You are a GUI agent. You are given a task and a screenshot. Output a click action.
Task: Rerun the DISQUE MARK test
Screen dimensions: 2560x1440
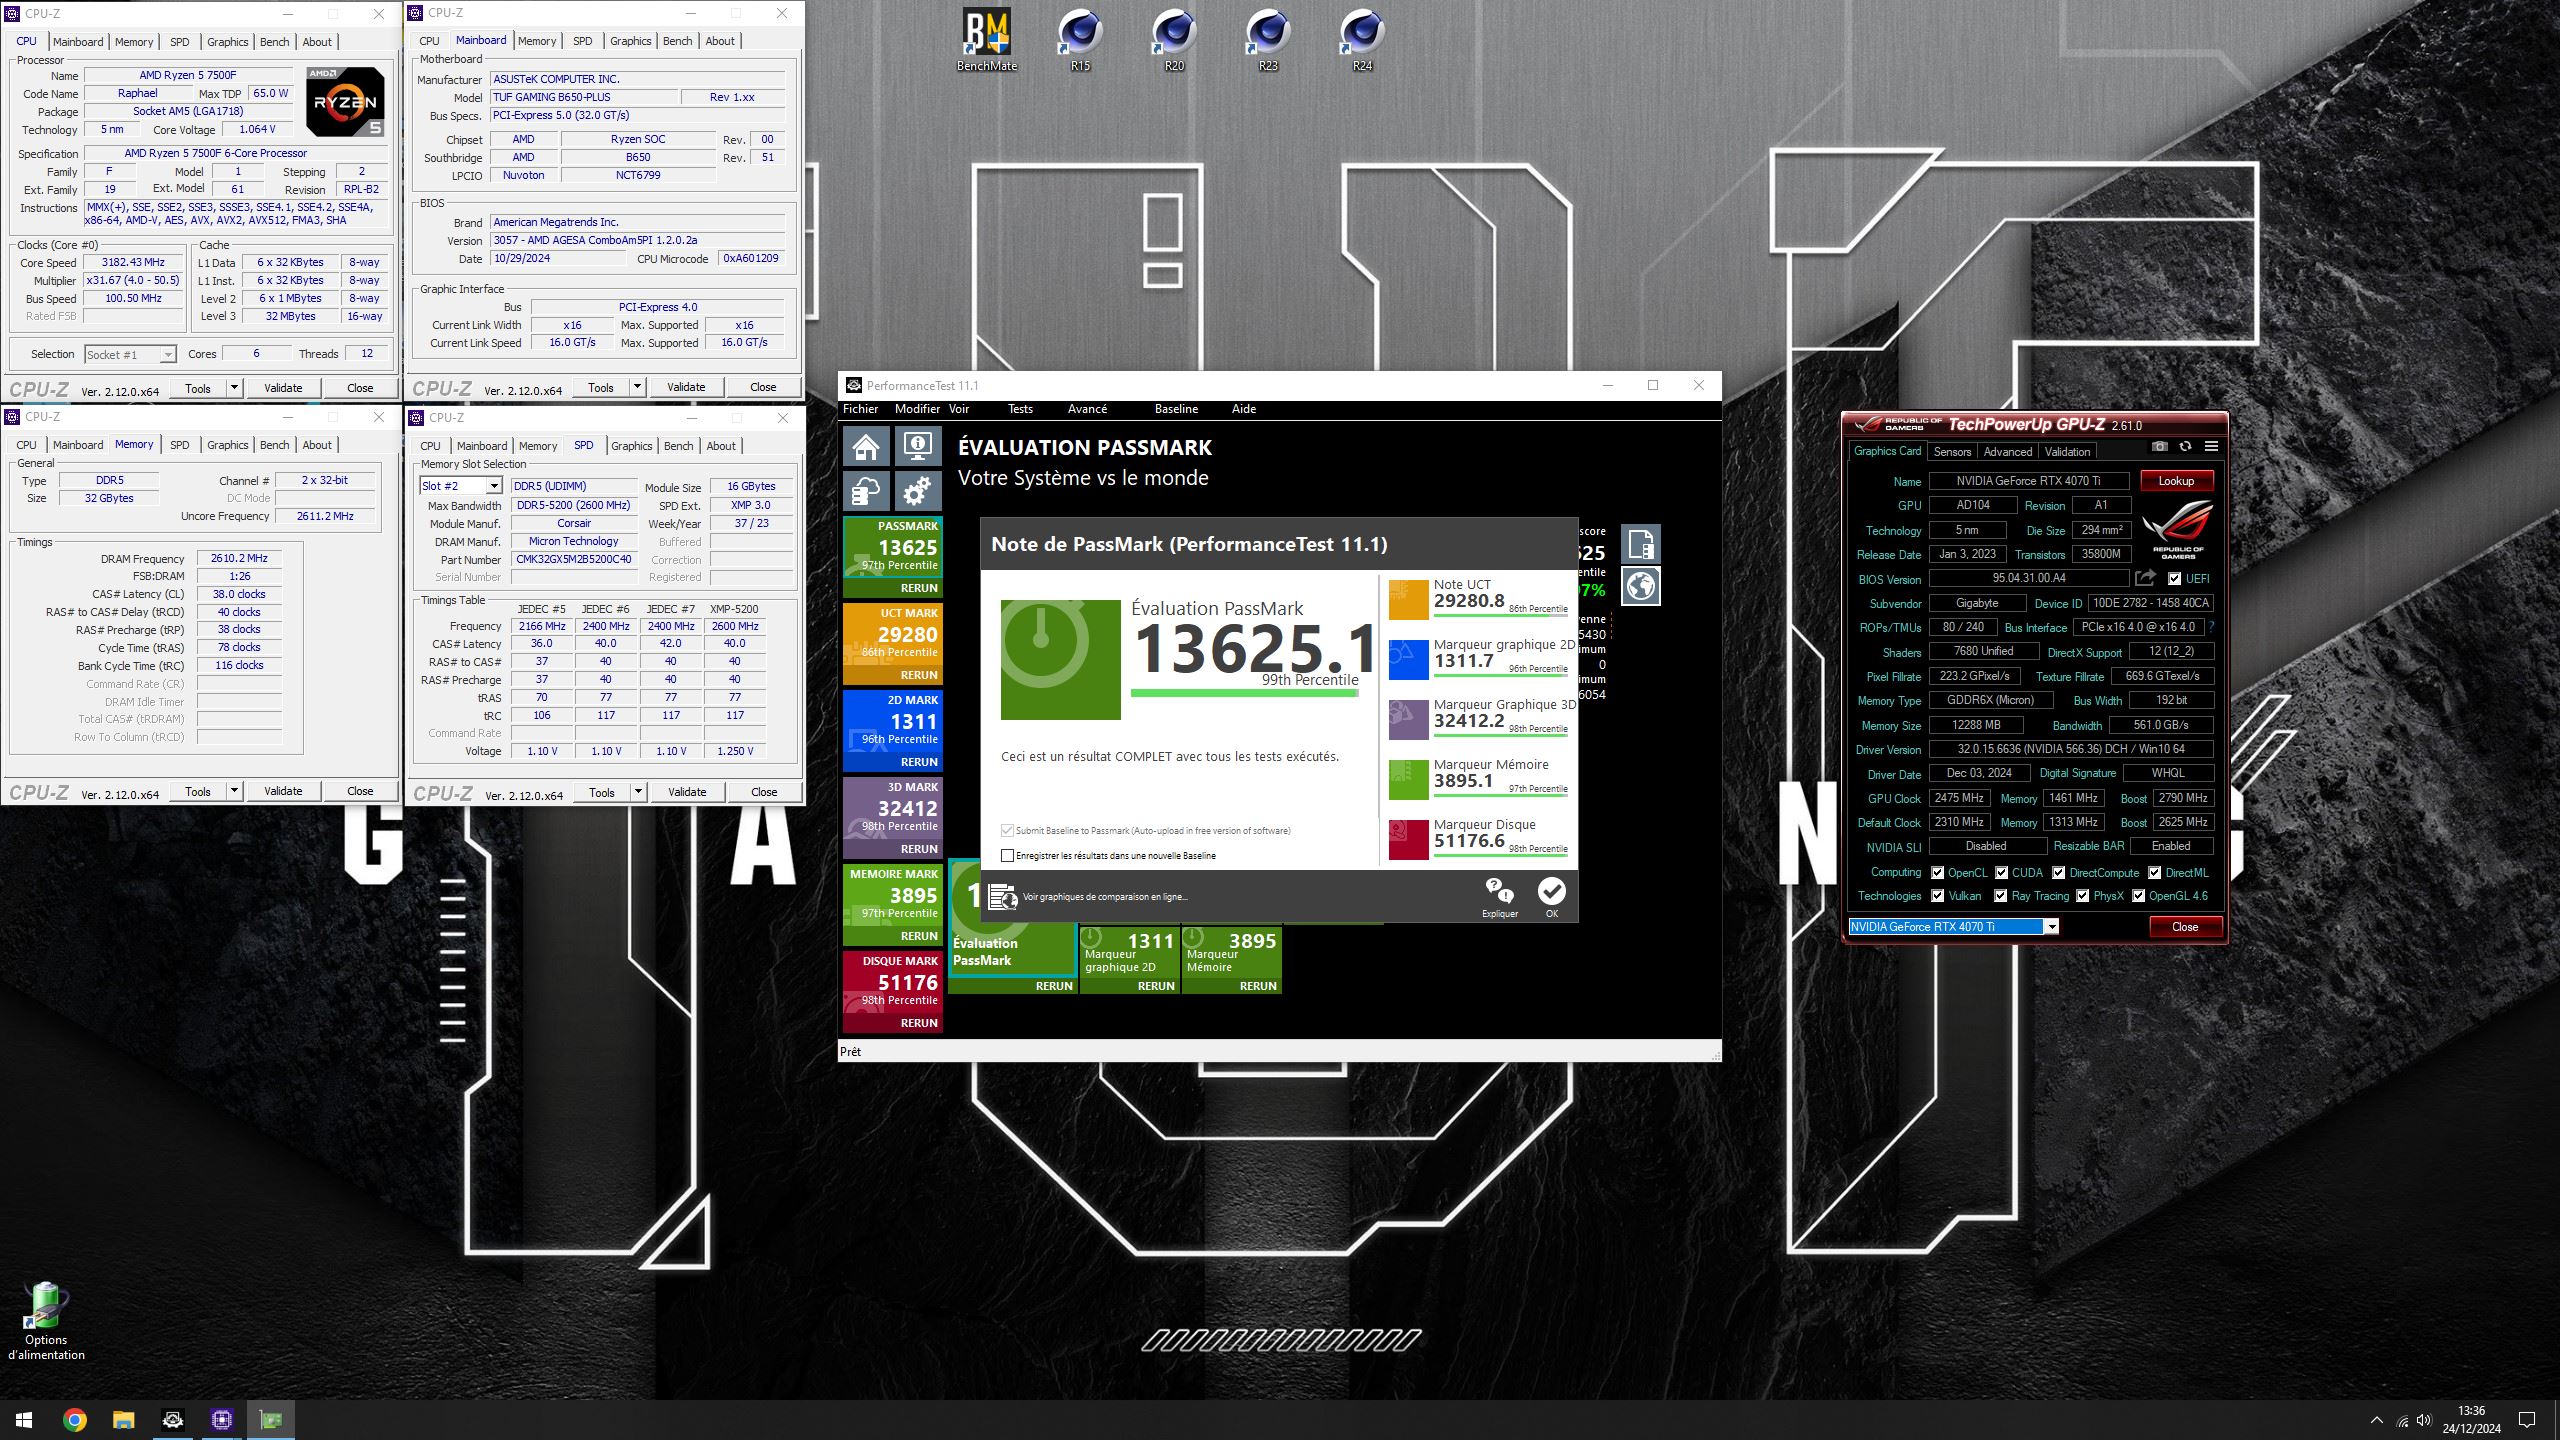coord(919,1023)
